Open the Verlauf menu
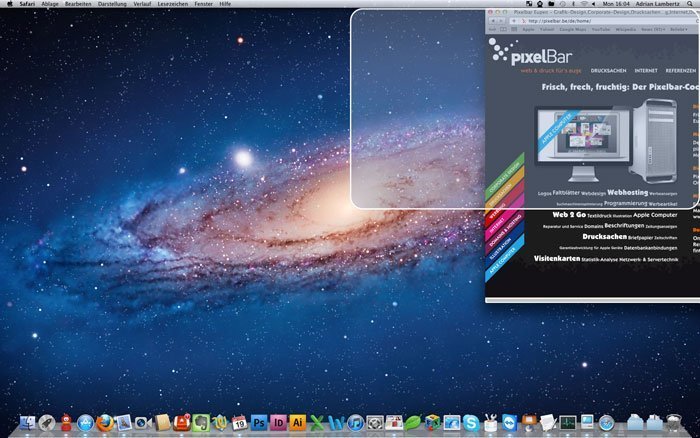 [142, 4]
